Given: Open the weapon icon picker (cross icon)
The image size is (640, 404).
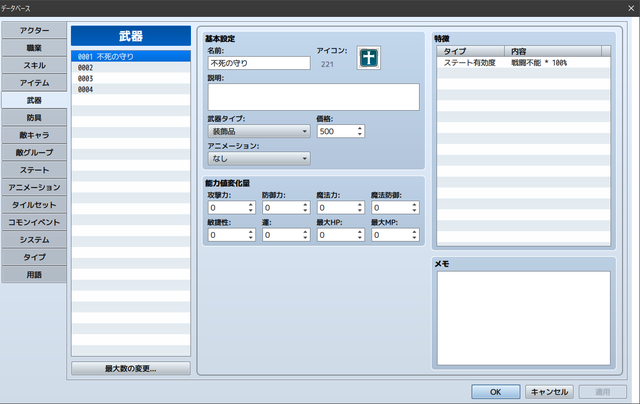Looking at the screenshot, I should [x=369, y=58].
